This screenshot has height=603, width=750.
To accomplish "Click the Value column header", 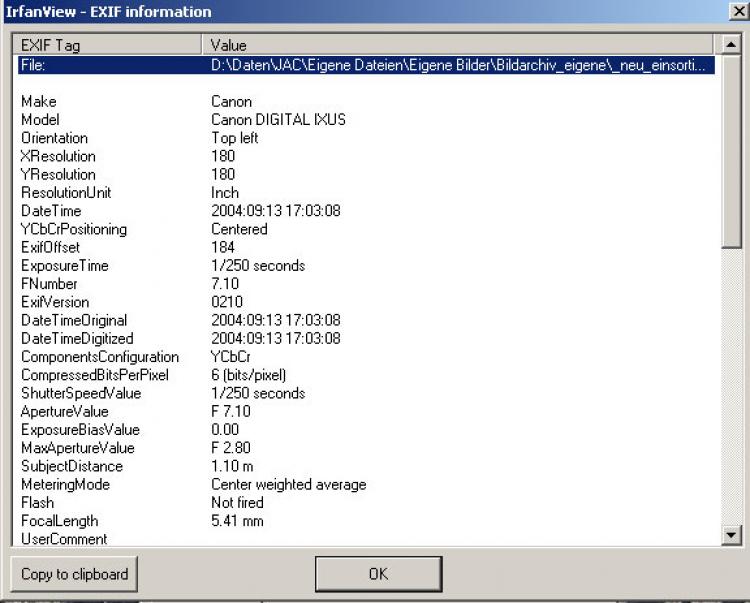I will point(460,45).
